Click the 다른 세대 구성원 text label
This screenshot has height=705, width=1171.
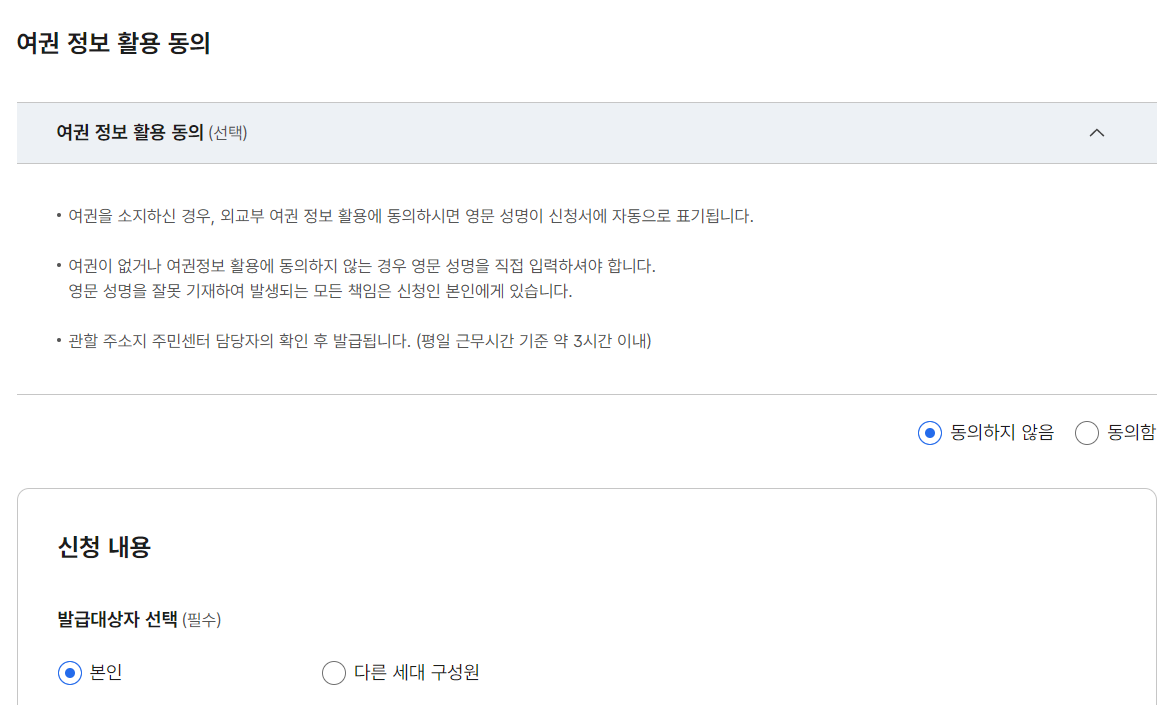pos(417,673)
